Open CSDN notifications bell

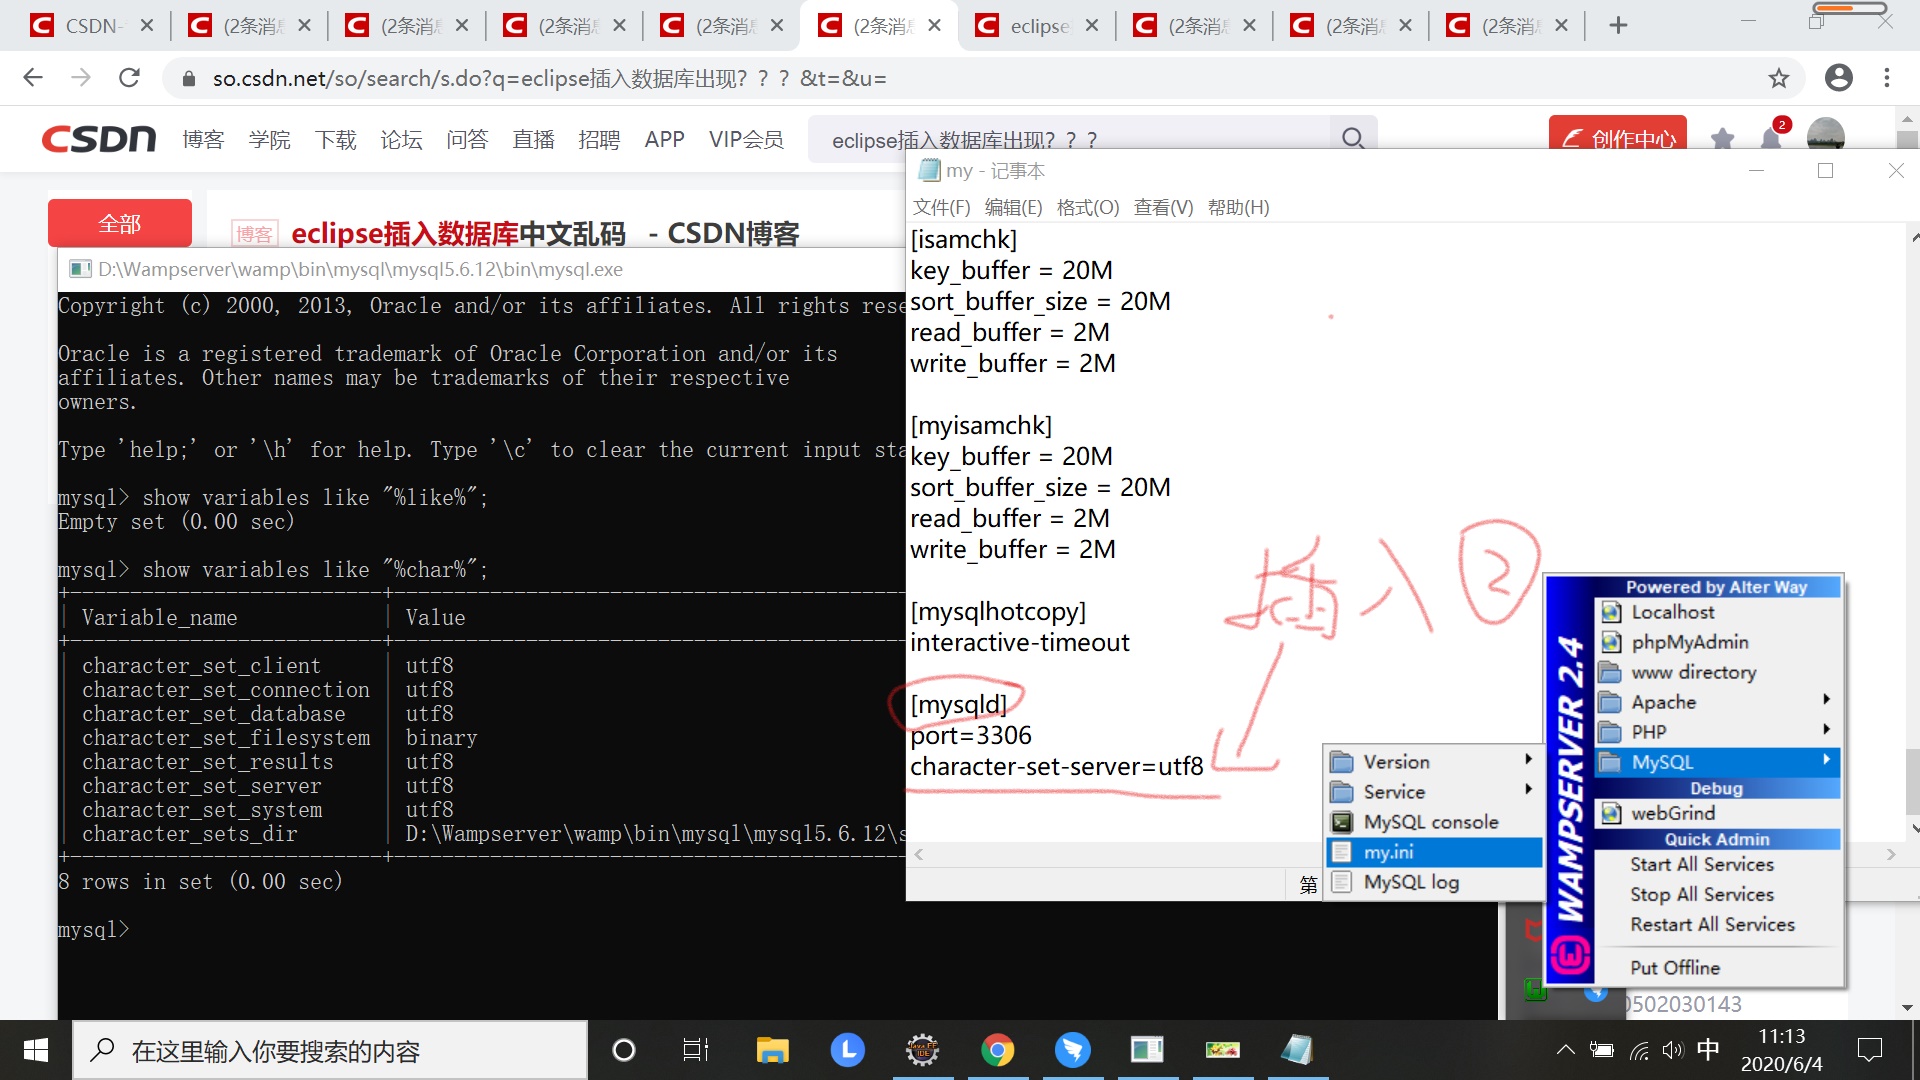1771,138
